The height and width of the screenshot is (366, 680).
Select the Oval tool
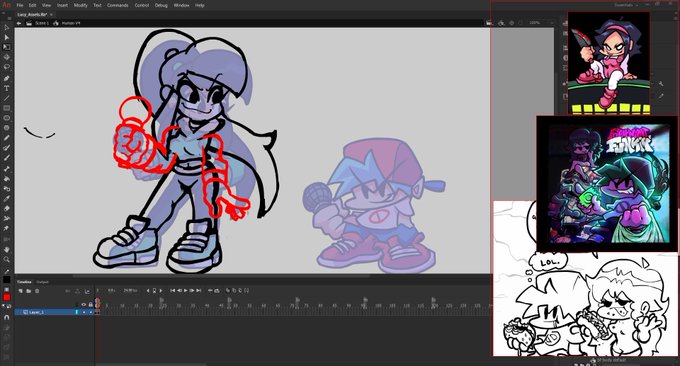point(7,118)
